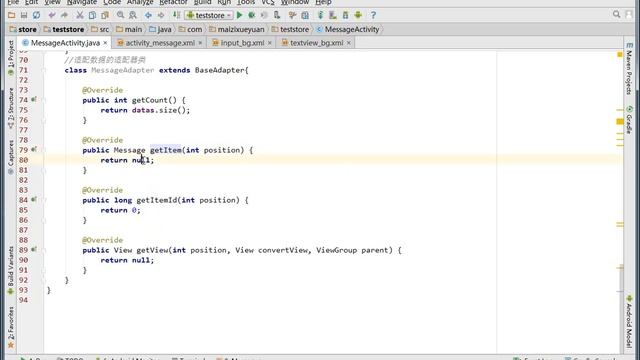This screenshot has width=640, height=360.
Task: Toggle the Gradle side panel
Action: point(629,120)
